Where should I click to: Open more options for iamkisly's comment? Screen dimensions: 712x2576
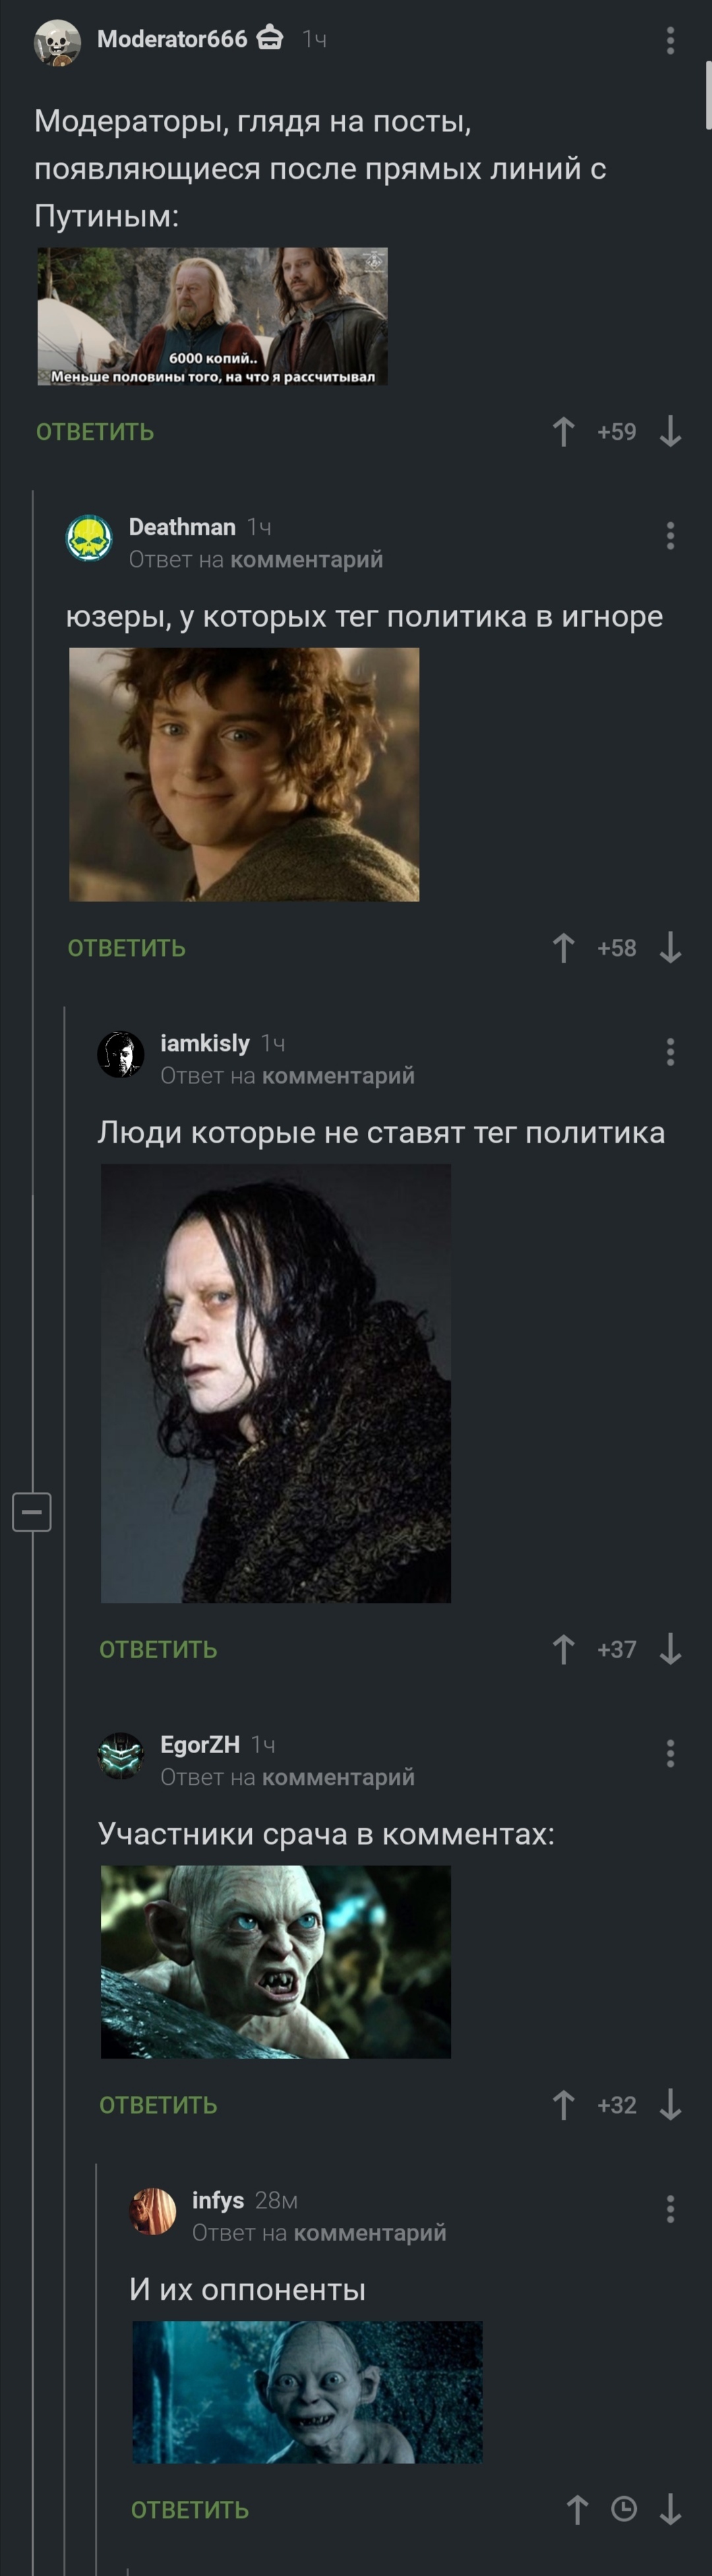tap(670, 1051)
